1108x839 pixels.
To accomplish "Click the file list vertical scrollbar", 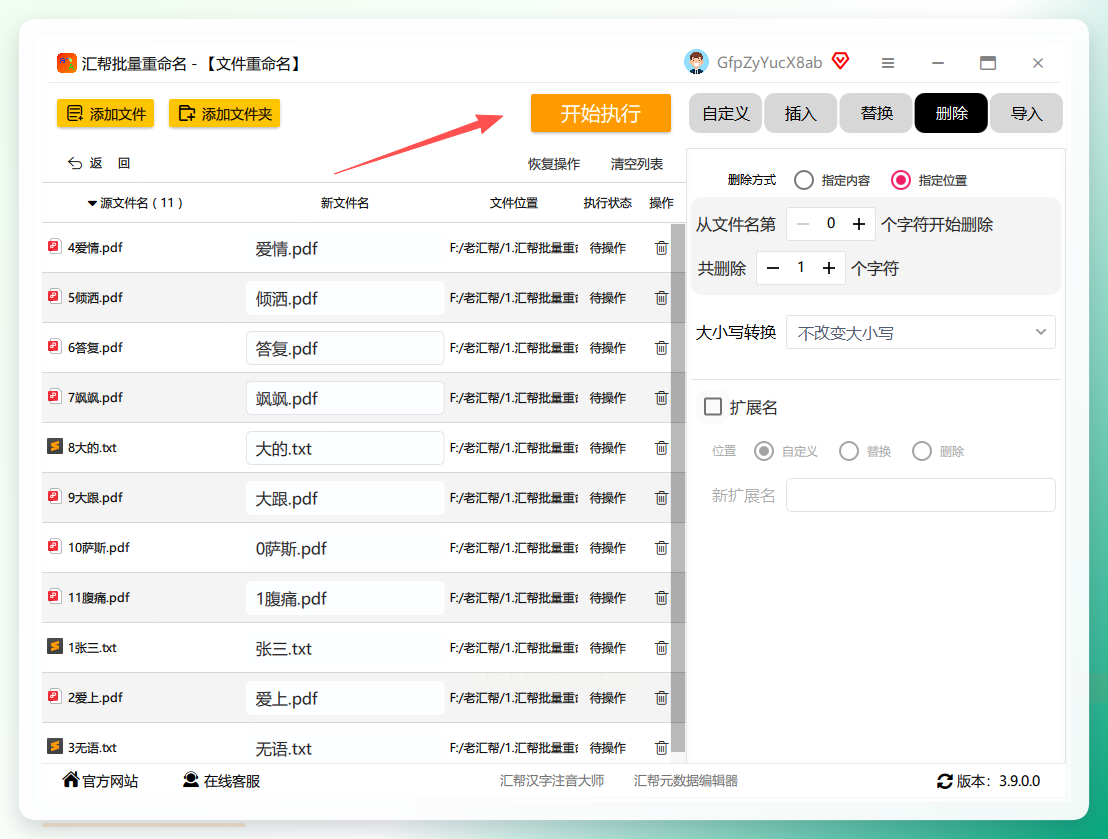I will pyautogui.click(x=678, y=488).
